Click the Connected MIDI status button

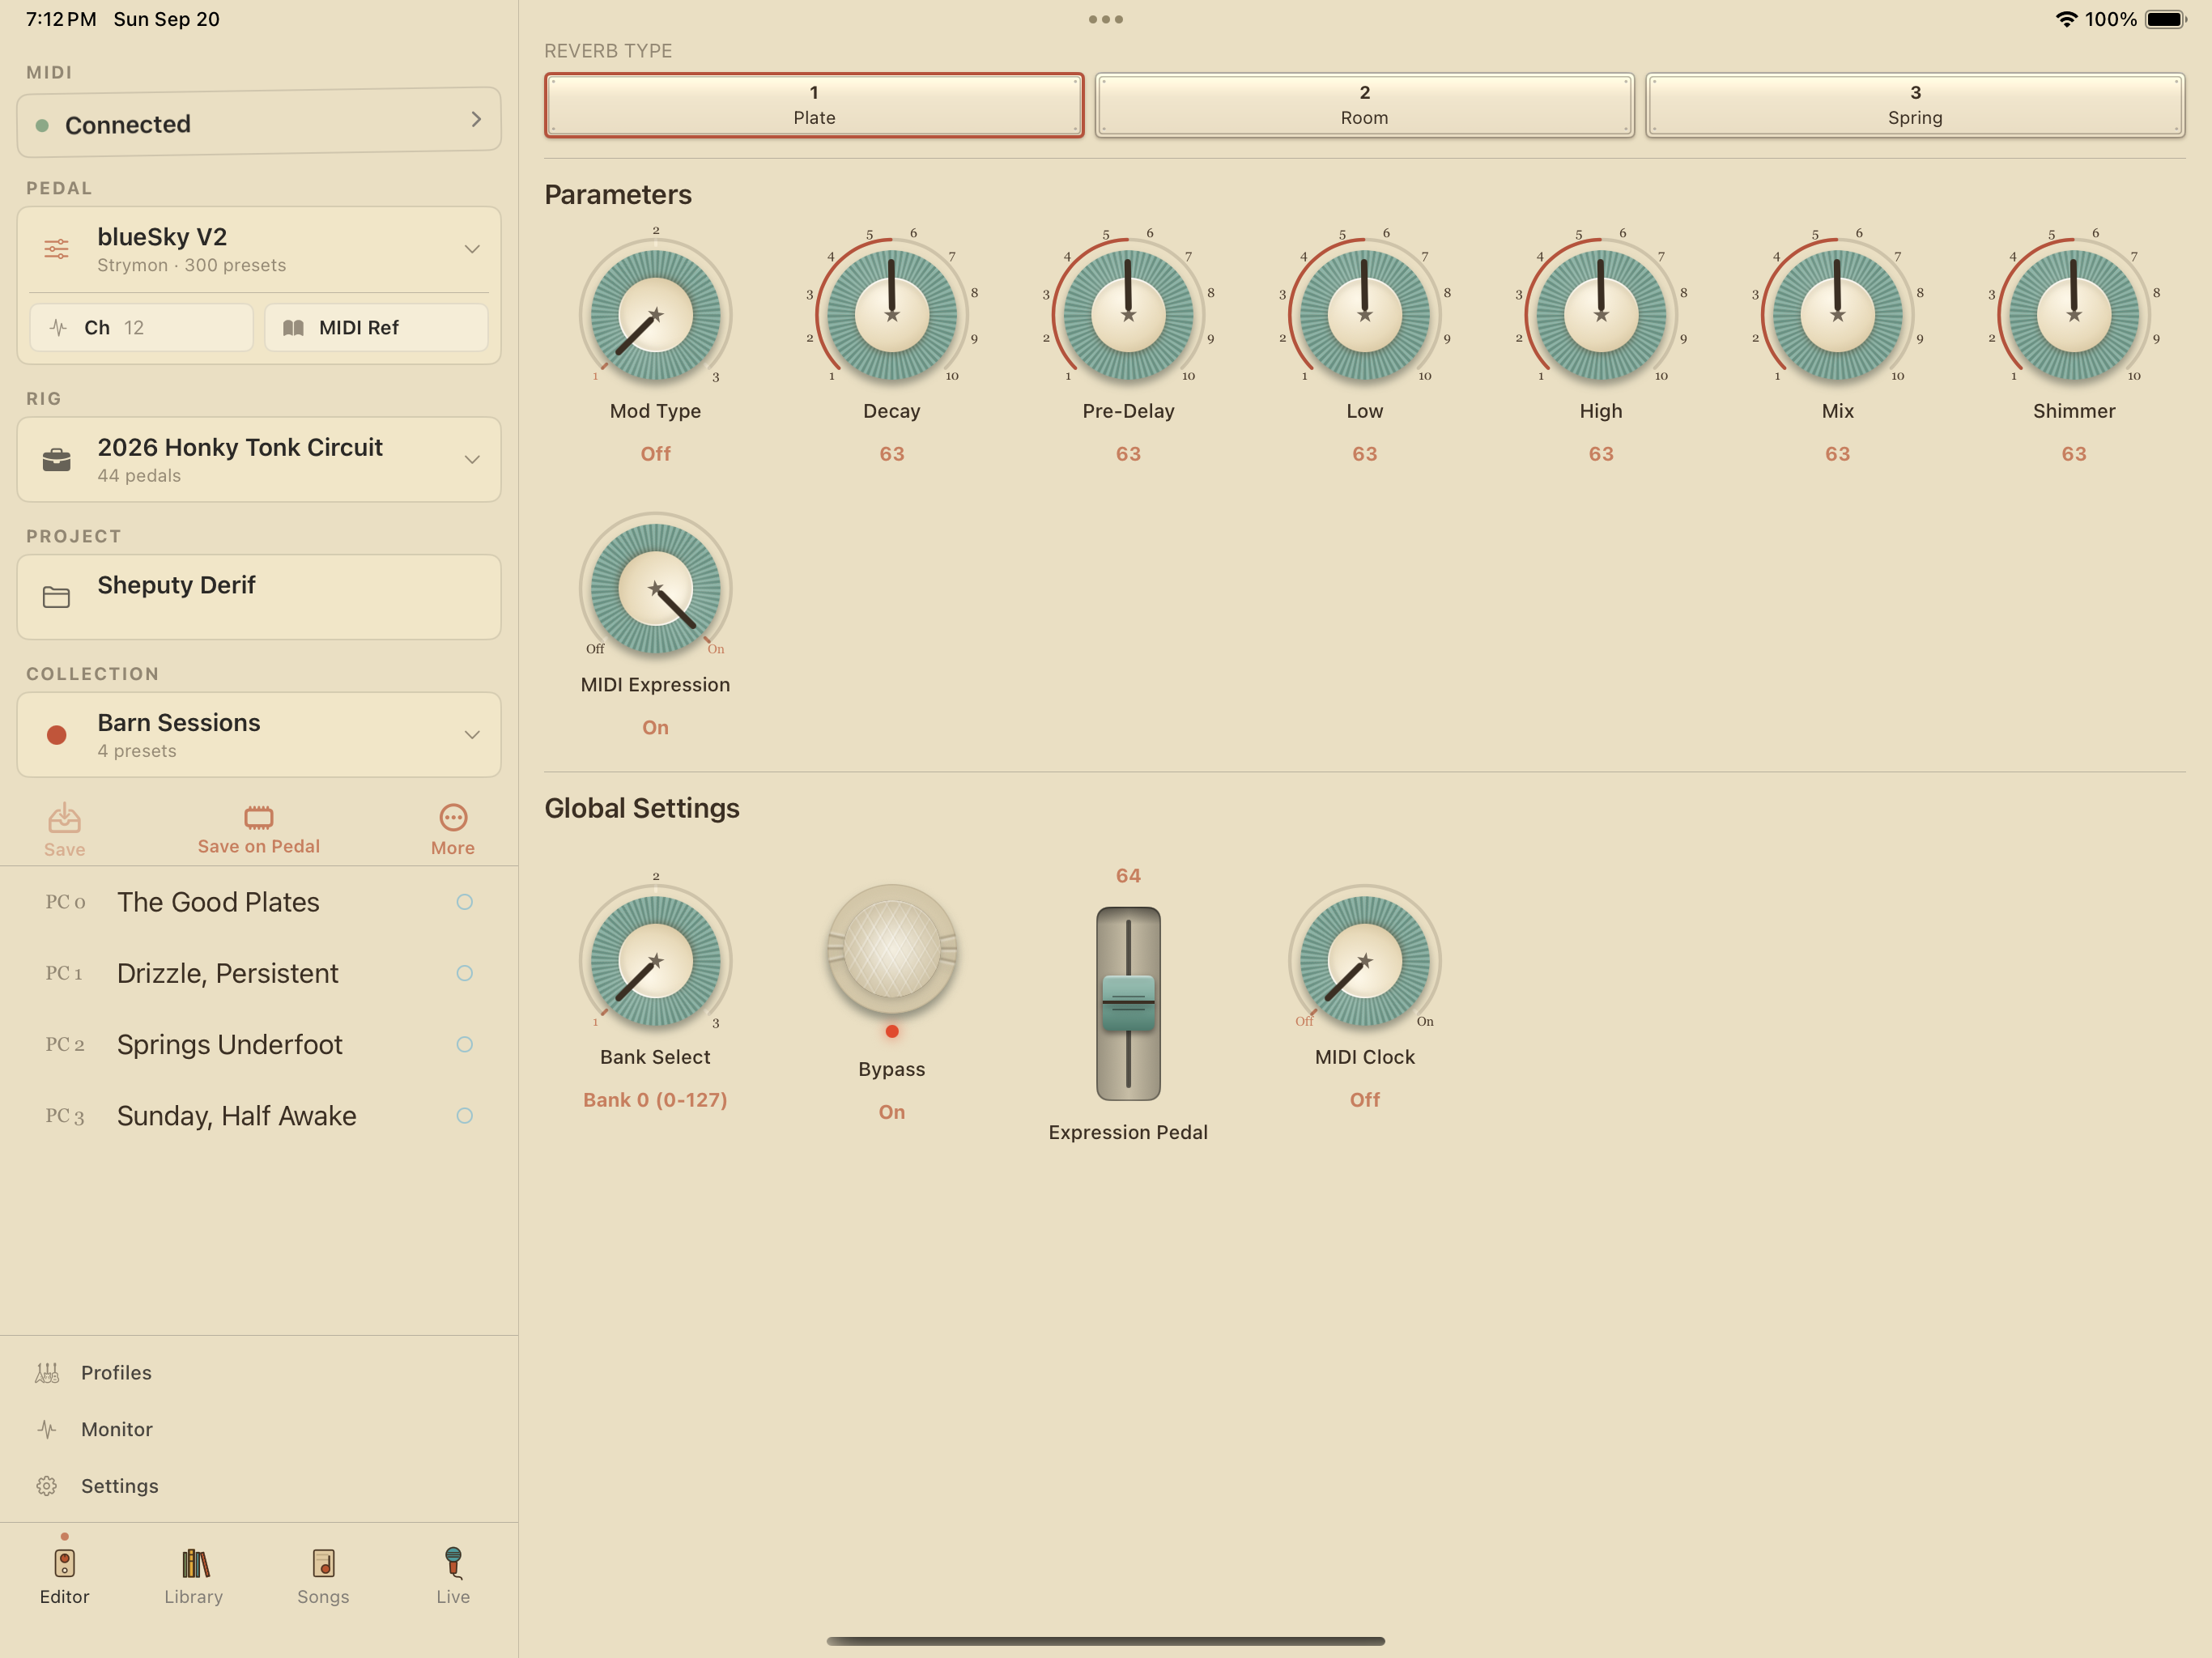click(259, 122)
